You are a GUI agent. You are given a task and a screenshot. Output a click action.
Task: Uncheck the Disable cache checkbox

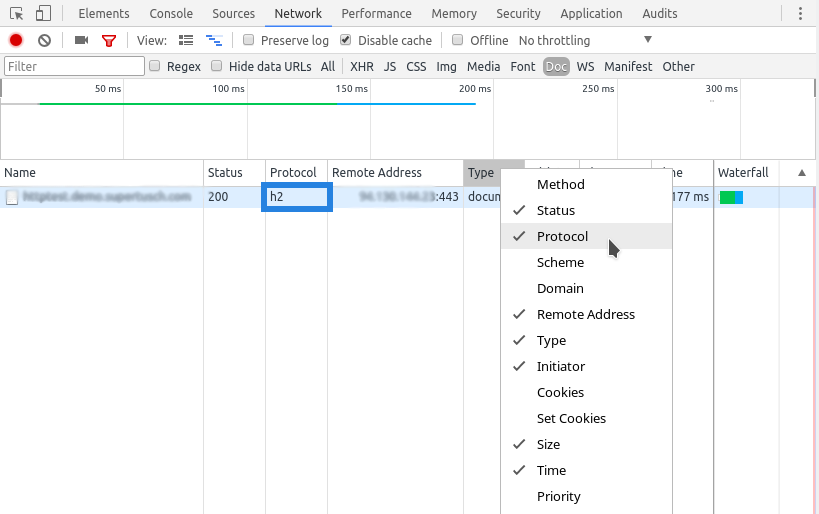coord(346,40)
